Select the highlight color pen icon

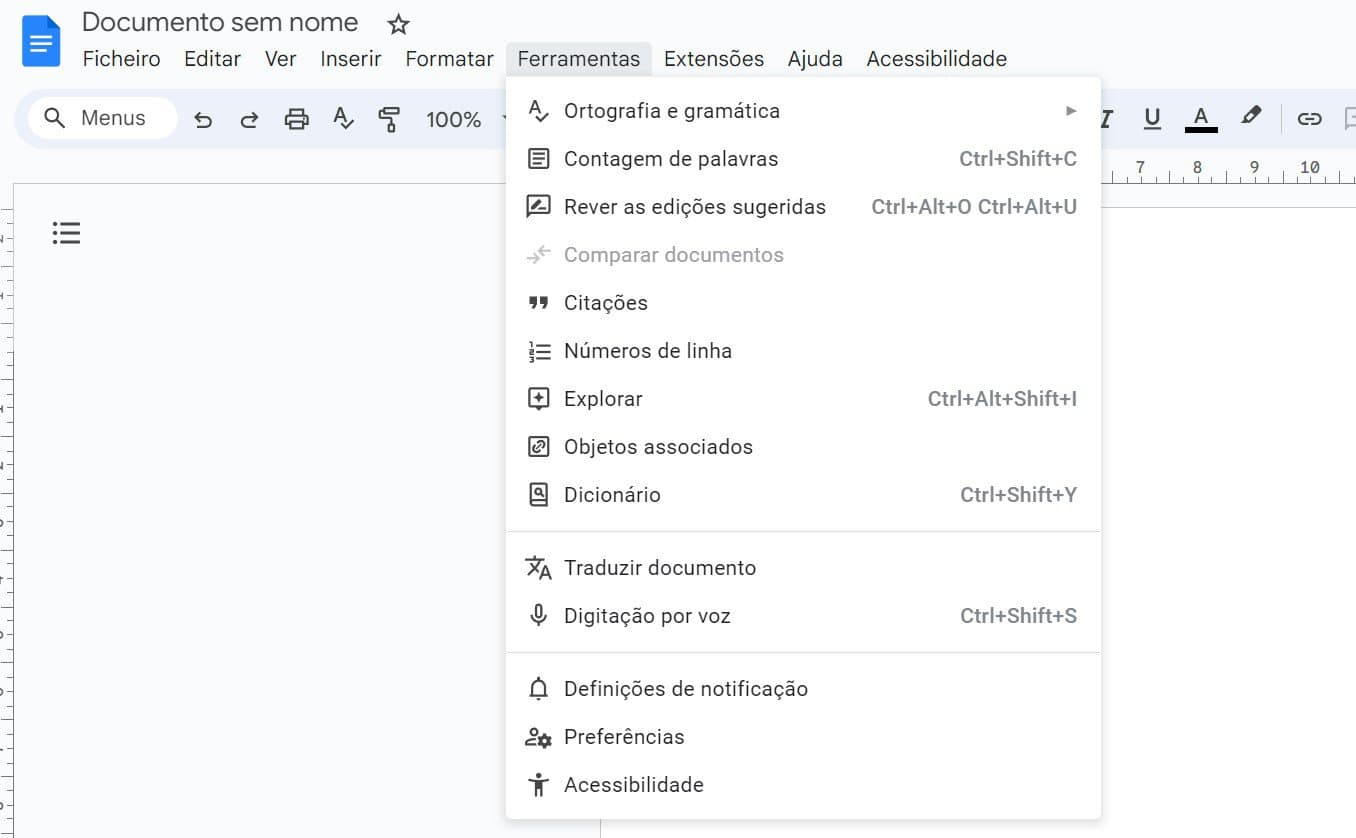pos(1250,117)
